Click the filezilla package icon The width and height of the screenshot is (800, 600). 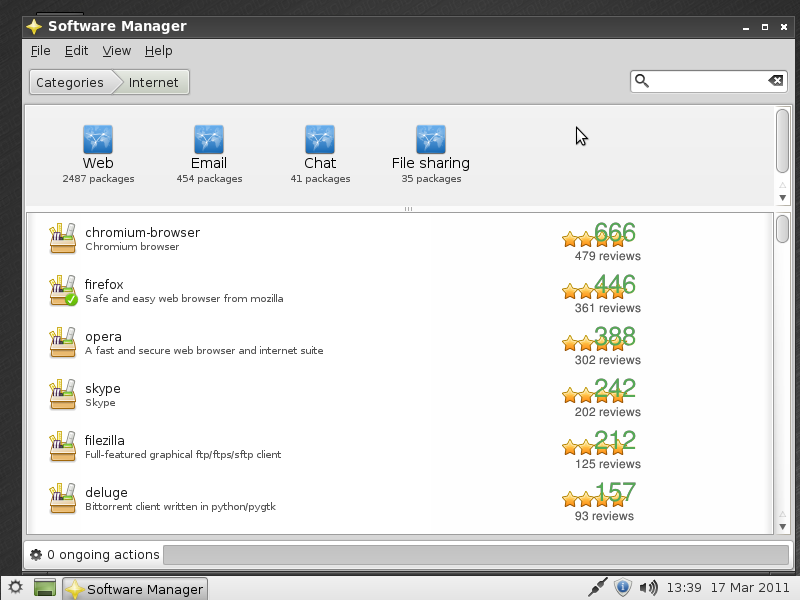pos(62,447)
